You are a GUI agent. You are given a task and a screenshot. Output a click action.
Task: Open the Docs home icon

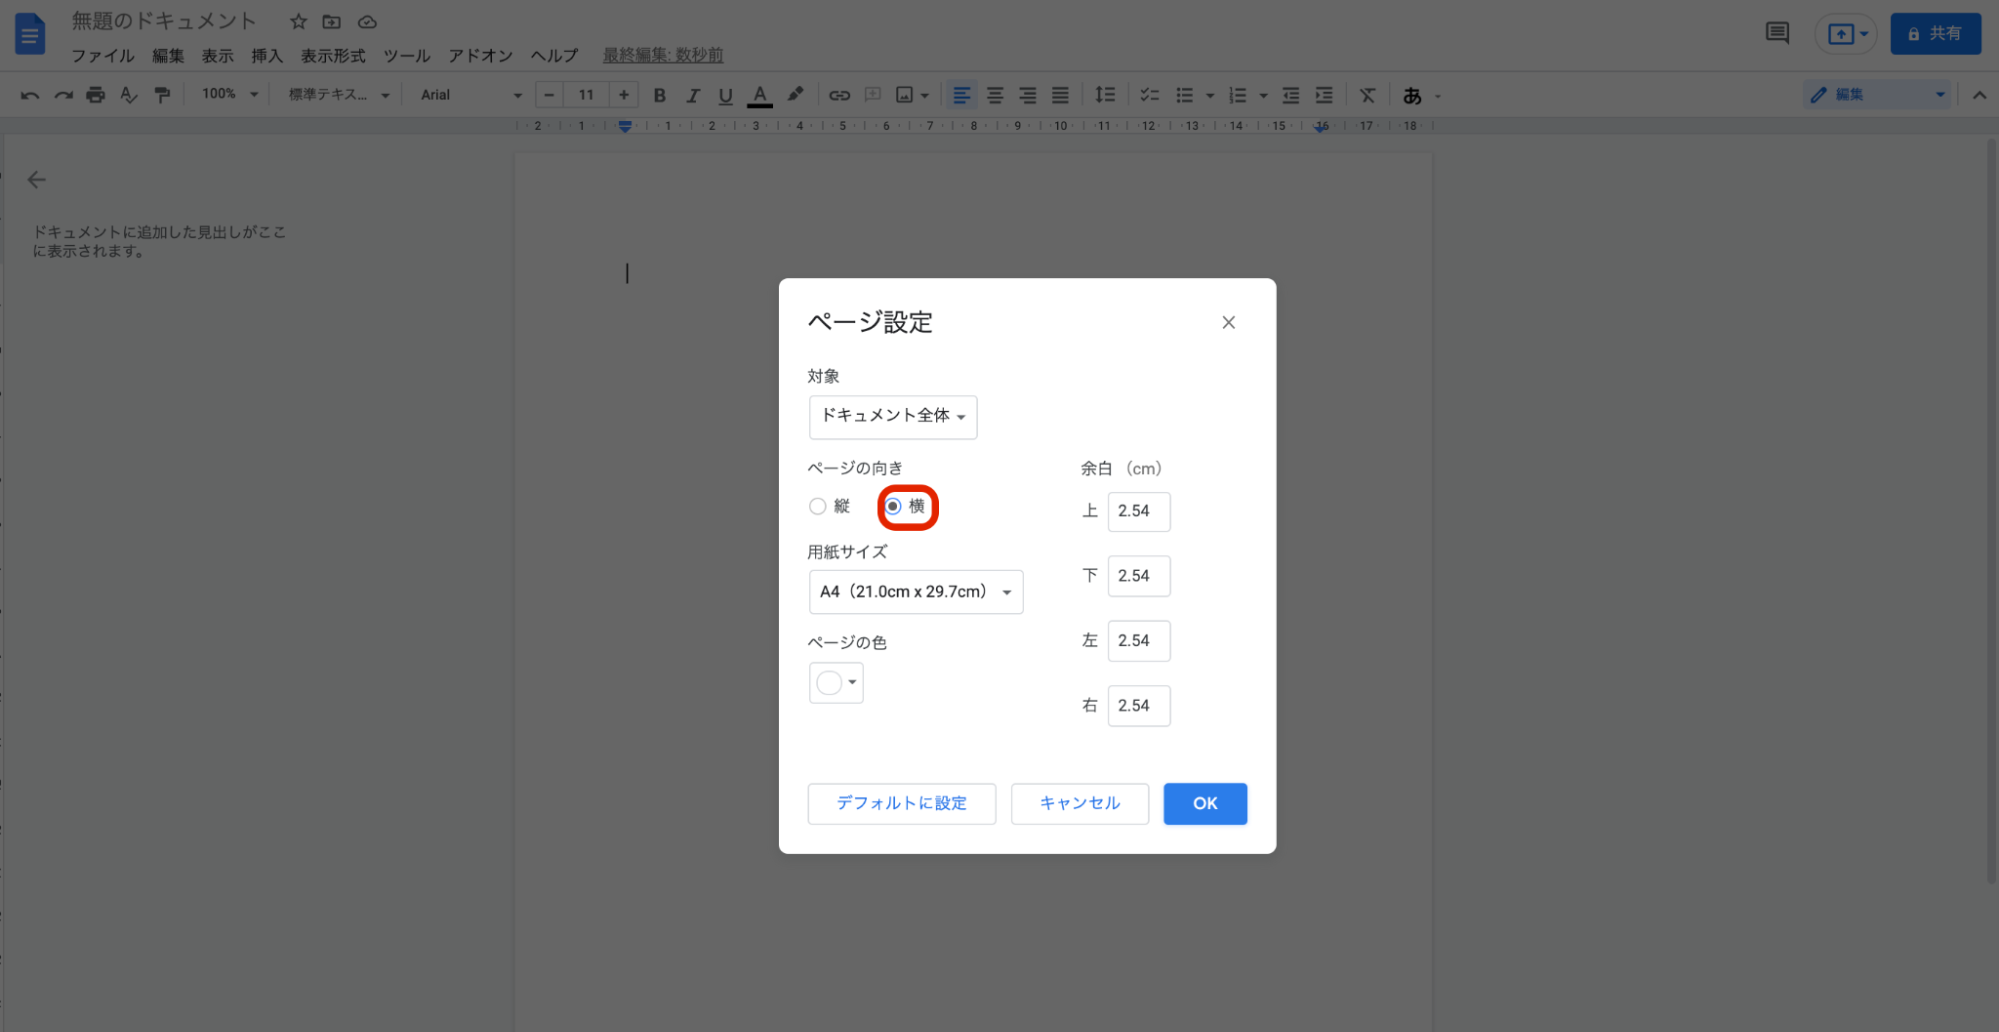click(x=30, y=34)
